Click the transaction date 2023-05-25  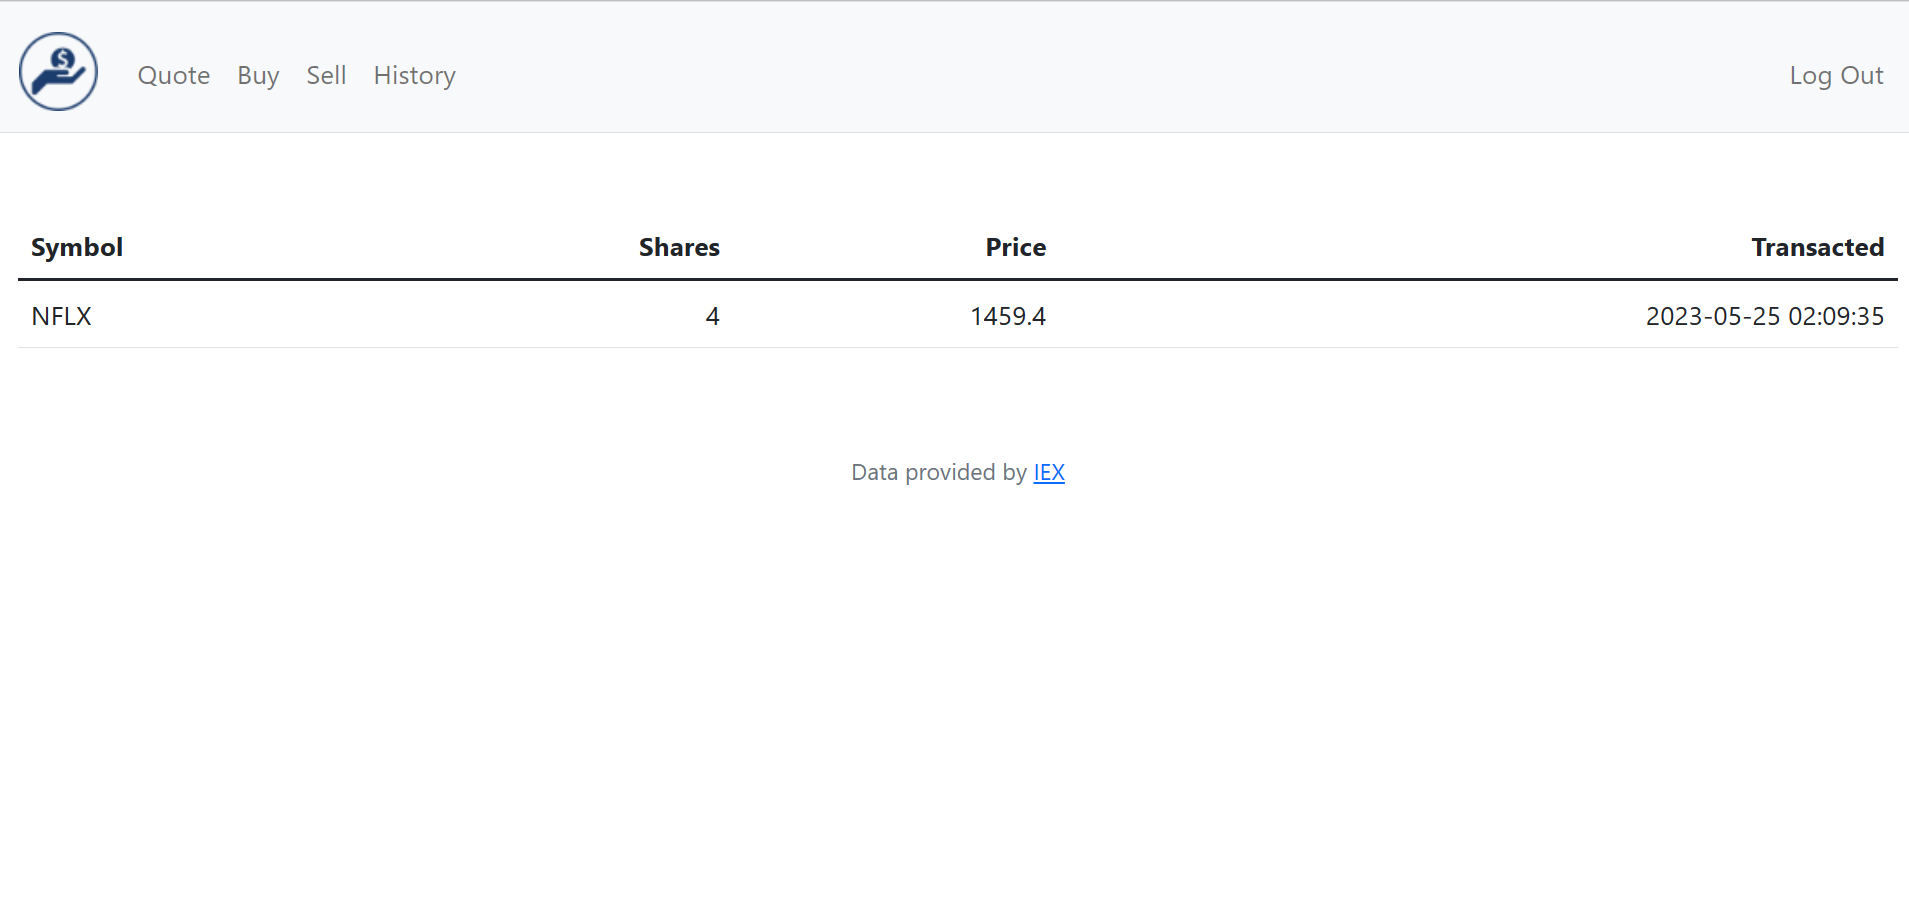(x=1712, y=317)
